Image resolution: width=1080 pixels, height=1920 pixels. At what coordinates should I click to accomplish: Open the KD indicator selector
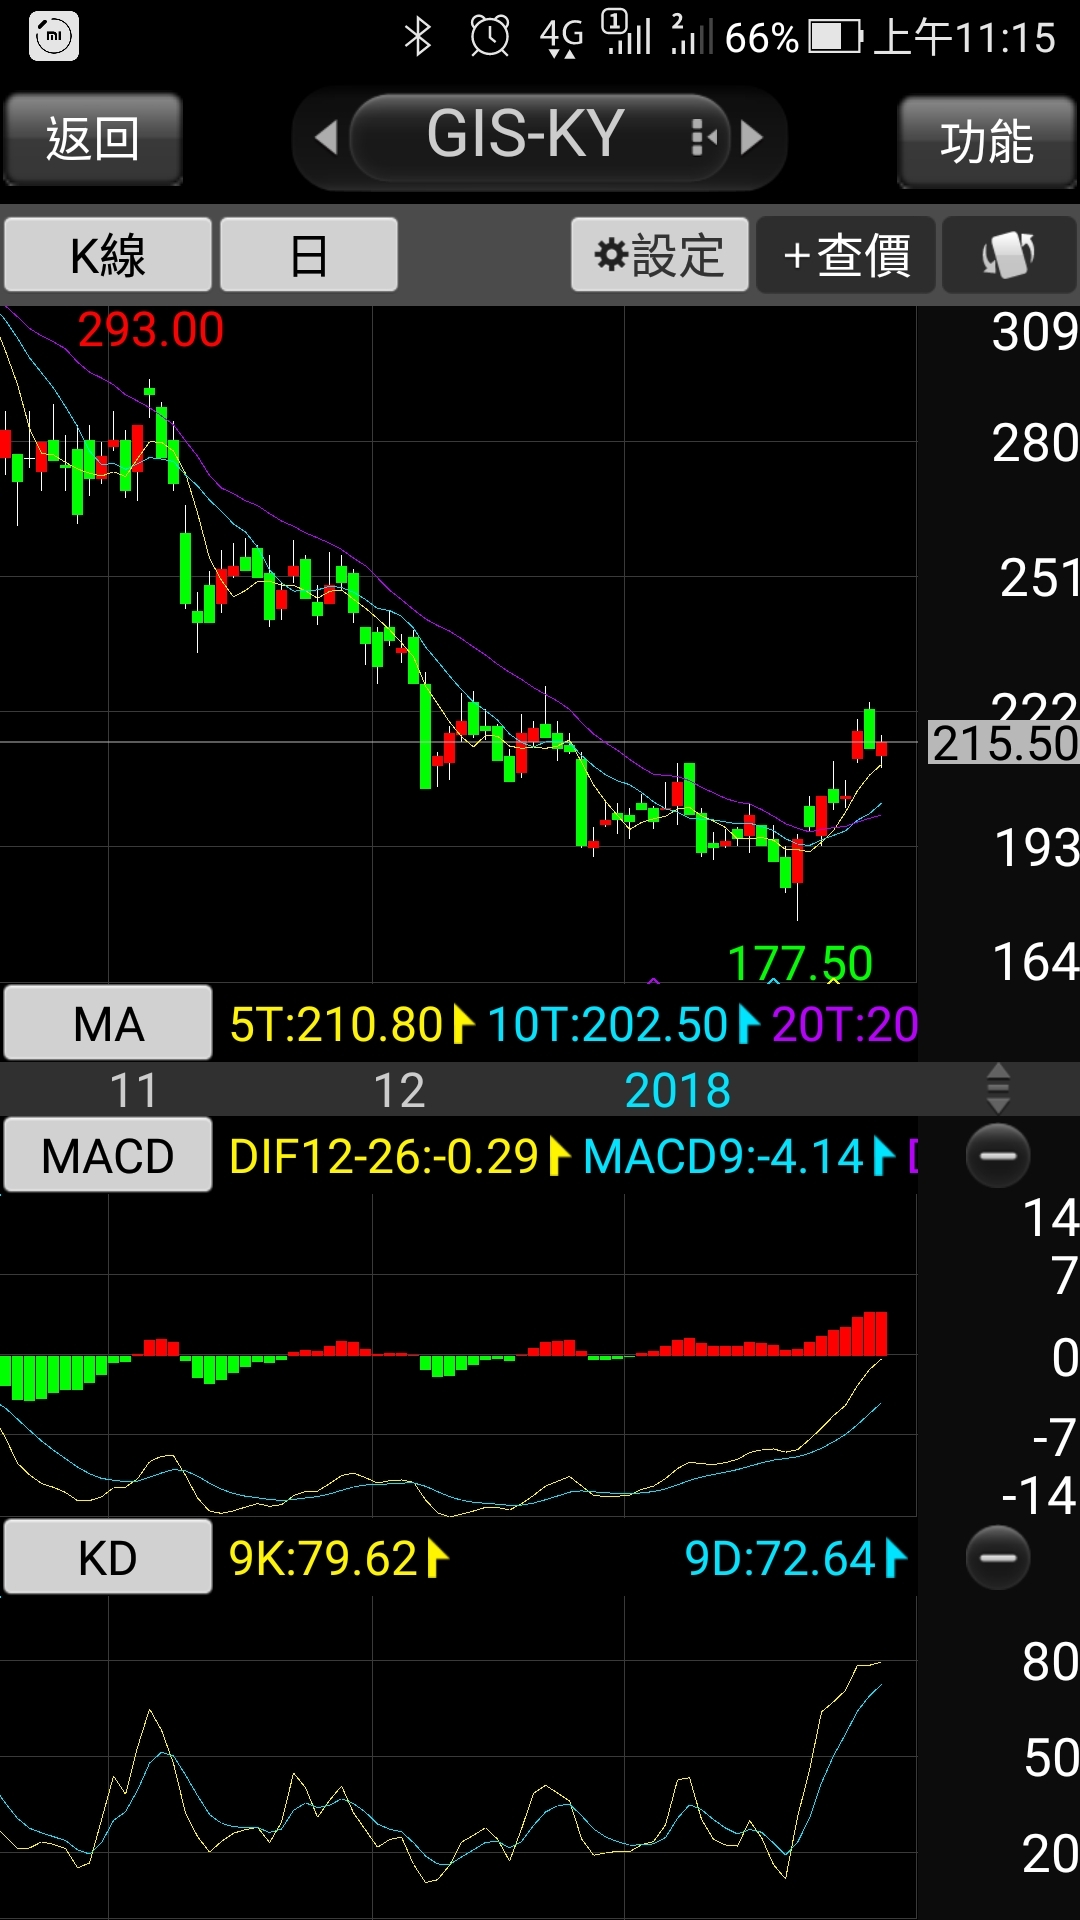tap(108, 1557)
